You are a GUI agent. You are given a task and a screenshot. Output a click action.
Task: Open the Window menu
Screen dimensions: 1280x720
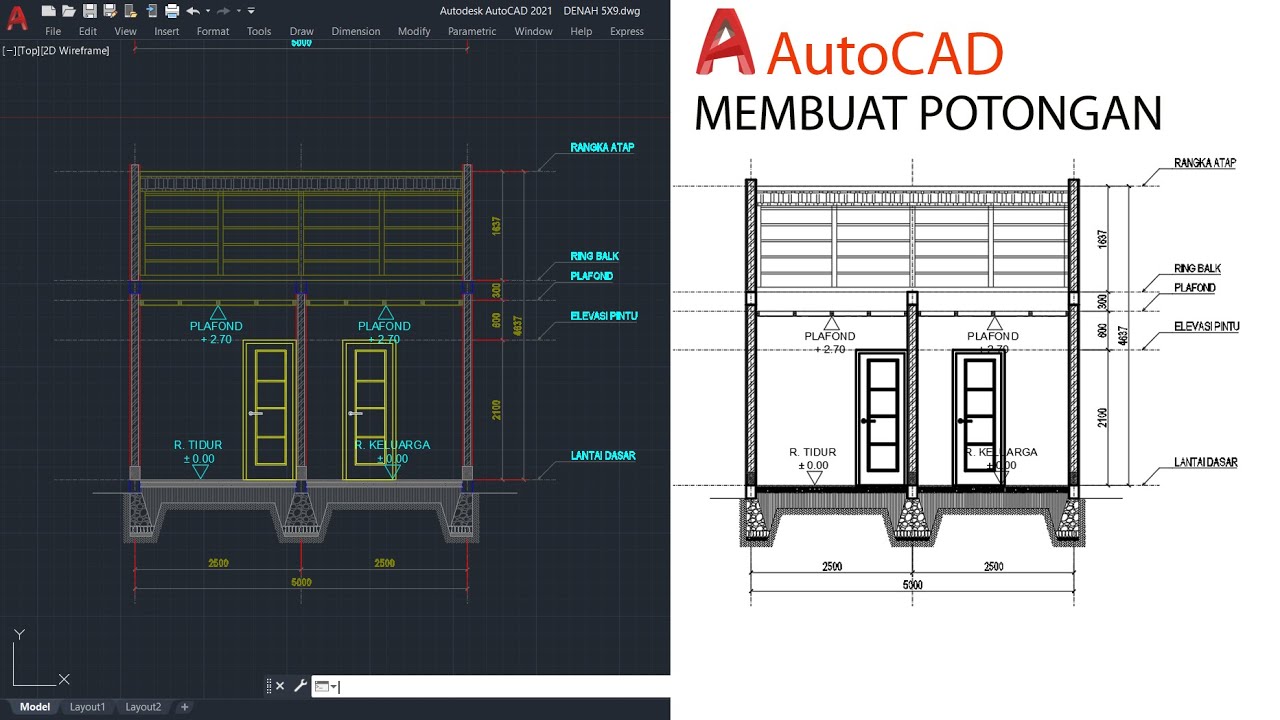(x=533, y=31)
